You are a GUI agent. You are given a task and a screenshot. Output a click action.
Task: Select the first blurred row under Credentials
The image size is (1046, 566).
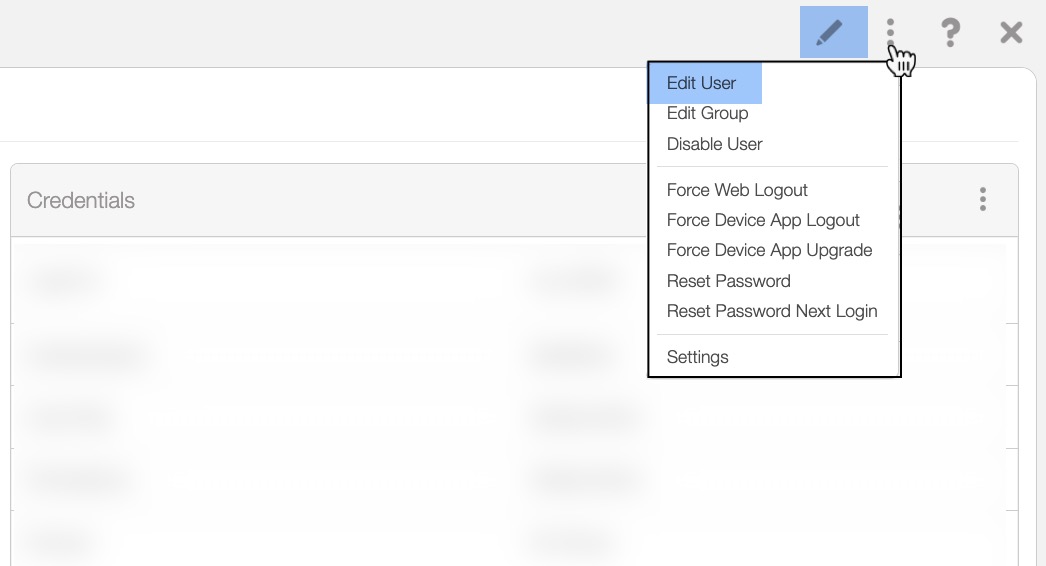64,281
